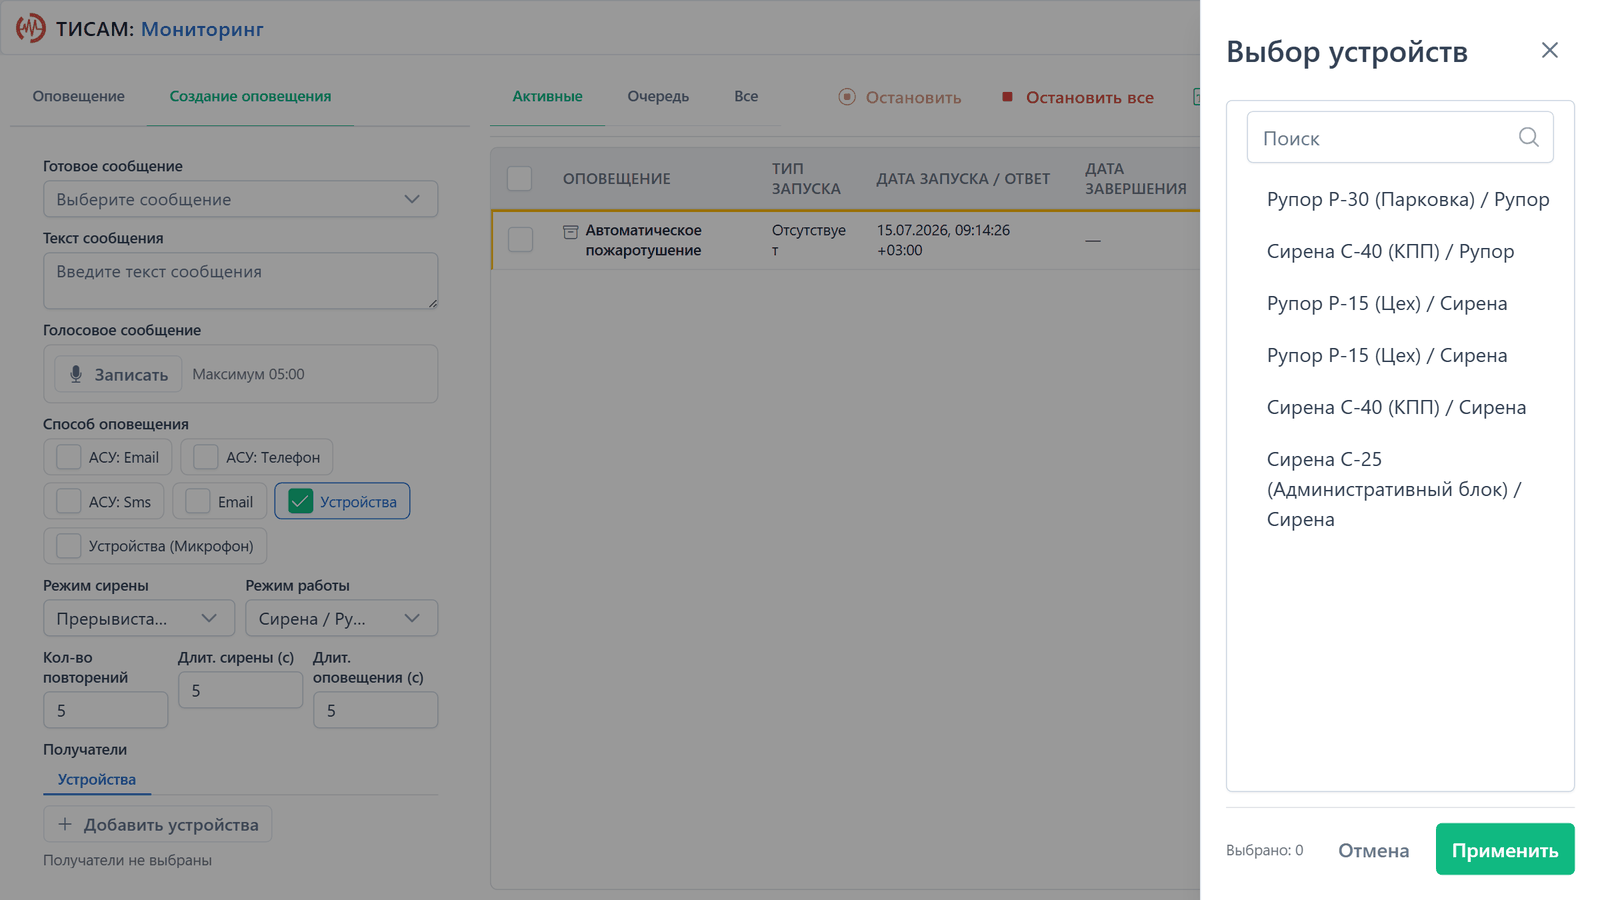1600x900 pixels.
Task: Click the ДАТА ЗАПУСКА / ОТВЕТ column header
Action: click(963, 178)
